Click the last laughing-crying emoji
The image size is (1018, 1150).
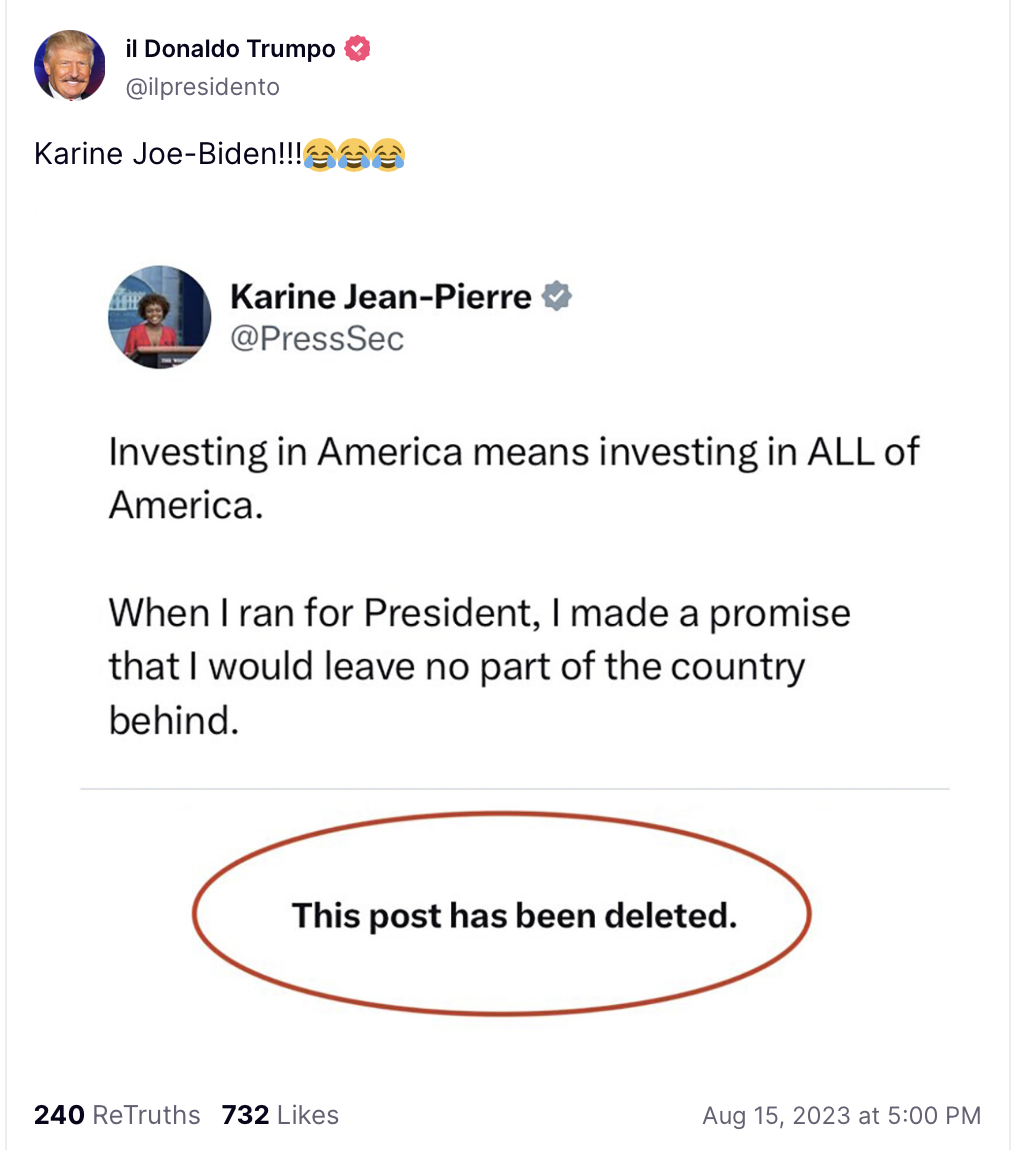pyautogui.click(x=389, y=155)
